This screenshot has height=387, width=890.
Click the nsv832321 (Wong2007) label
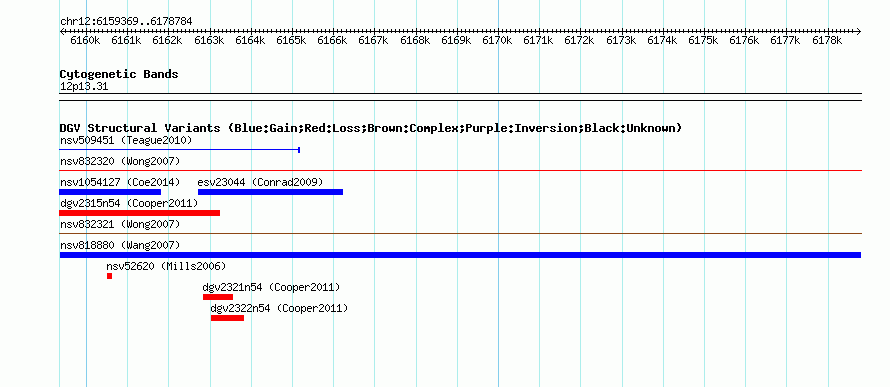coord(120,224)
